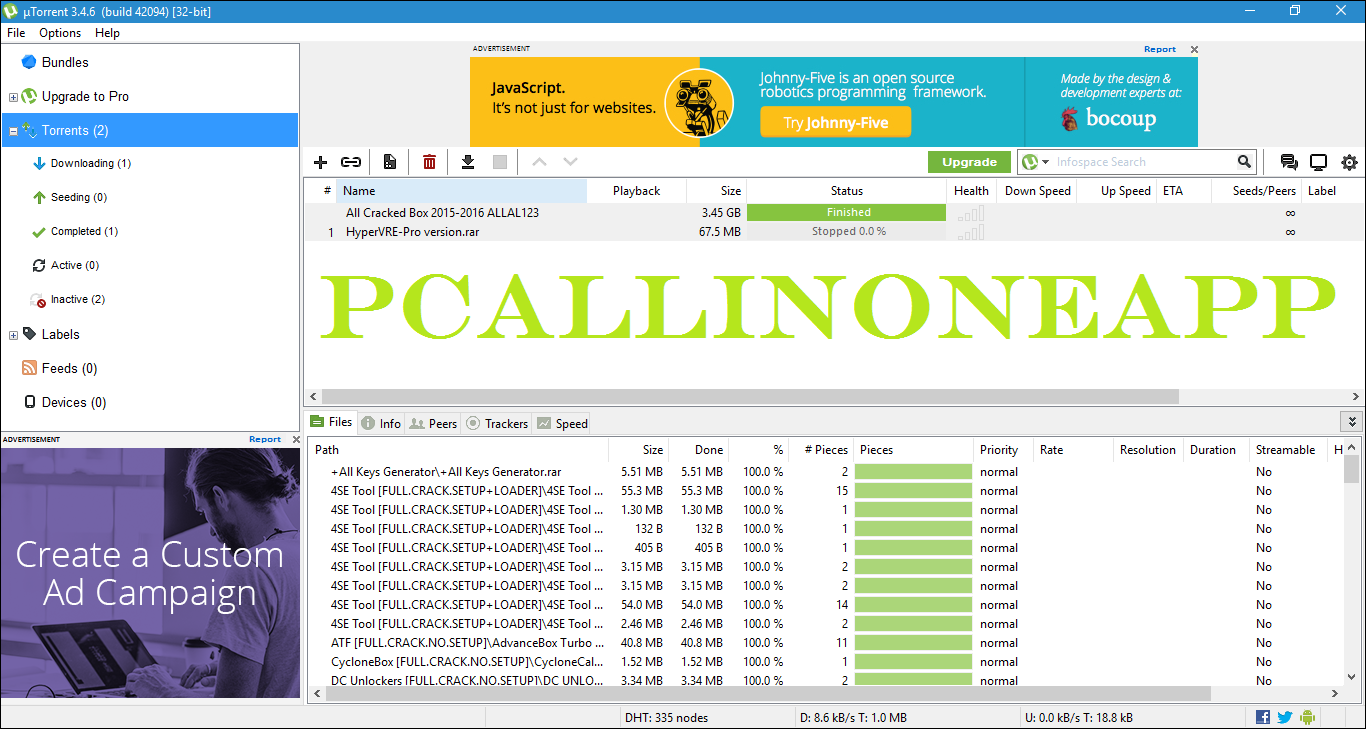The image size is (1366, 729).
Task: Open the chat bubbles icon in toolbar
Action: [1289, 162]
